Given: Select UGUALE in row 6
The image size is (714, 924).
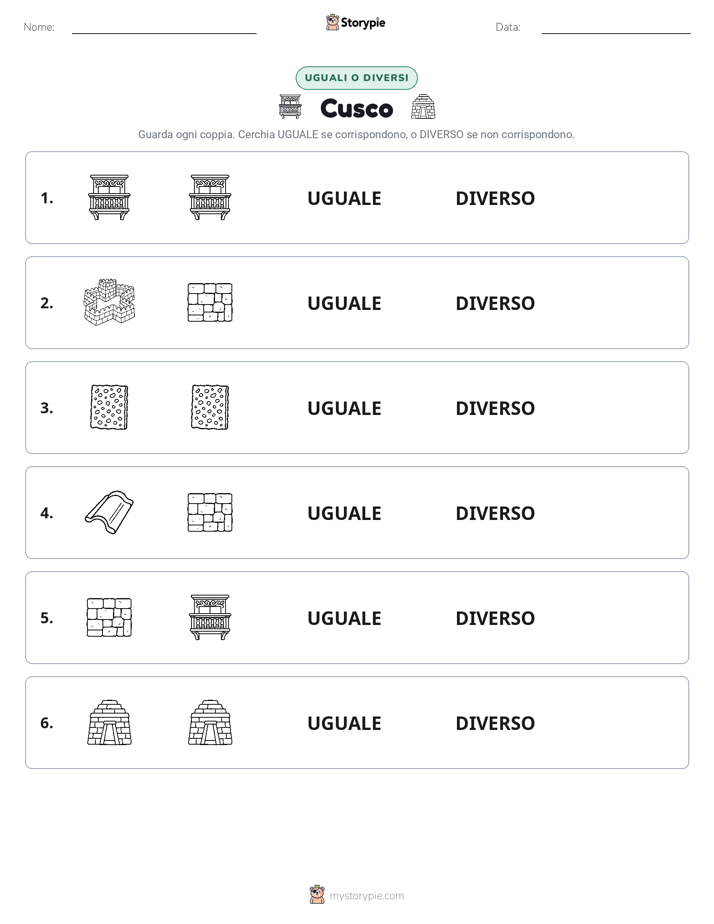Looking at the screenshot, I should click(344, 723).
